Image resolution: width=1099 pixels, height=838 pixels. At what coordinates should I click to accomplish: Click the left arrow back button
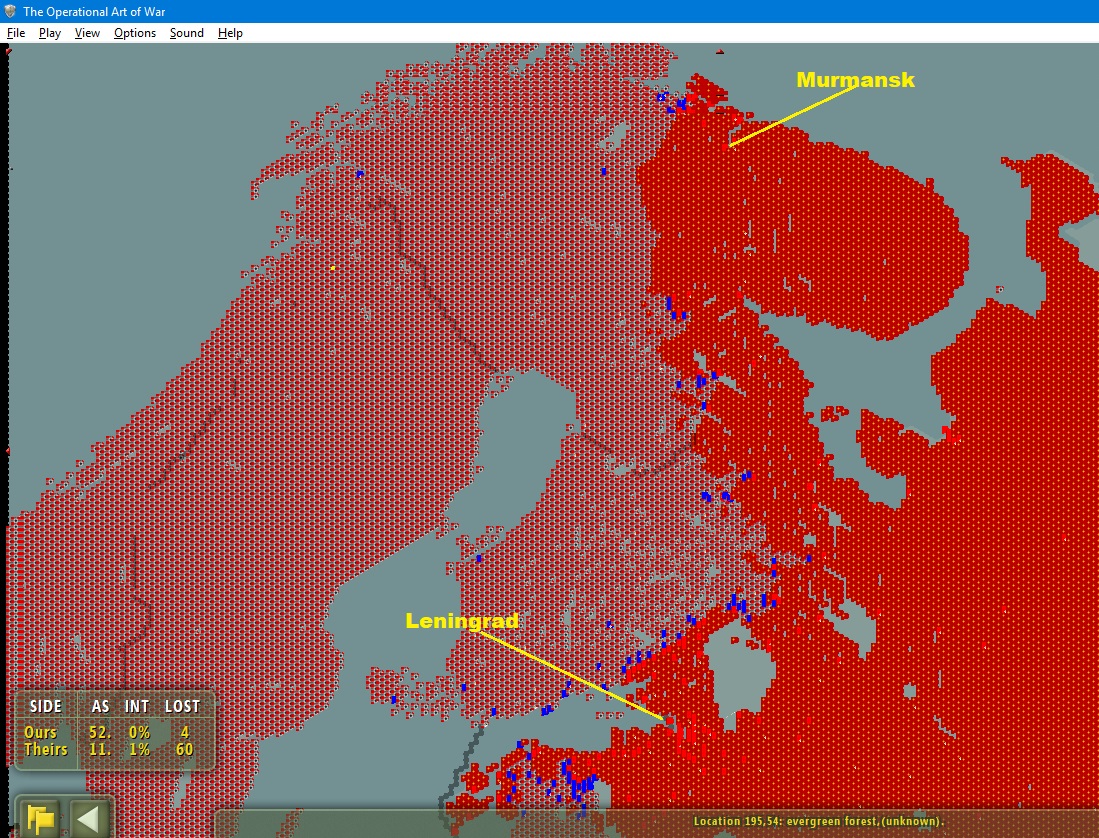pyautogui.click(x=89, y=818)
